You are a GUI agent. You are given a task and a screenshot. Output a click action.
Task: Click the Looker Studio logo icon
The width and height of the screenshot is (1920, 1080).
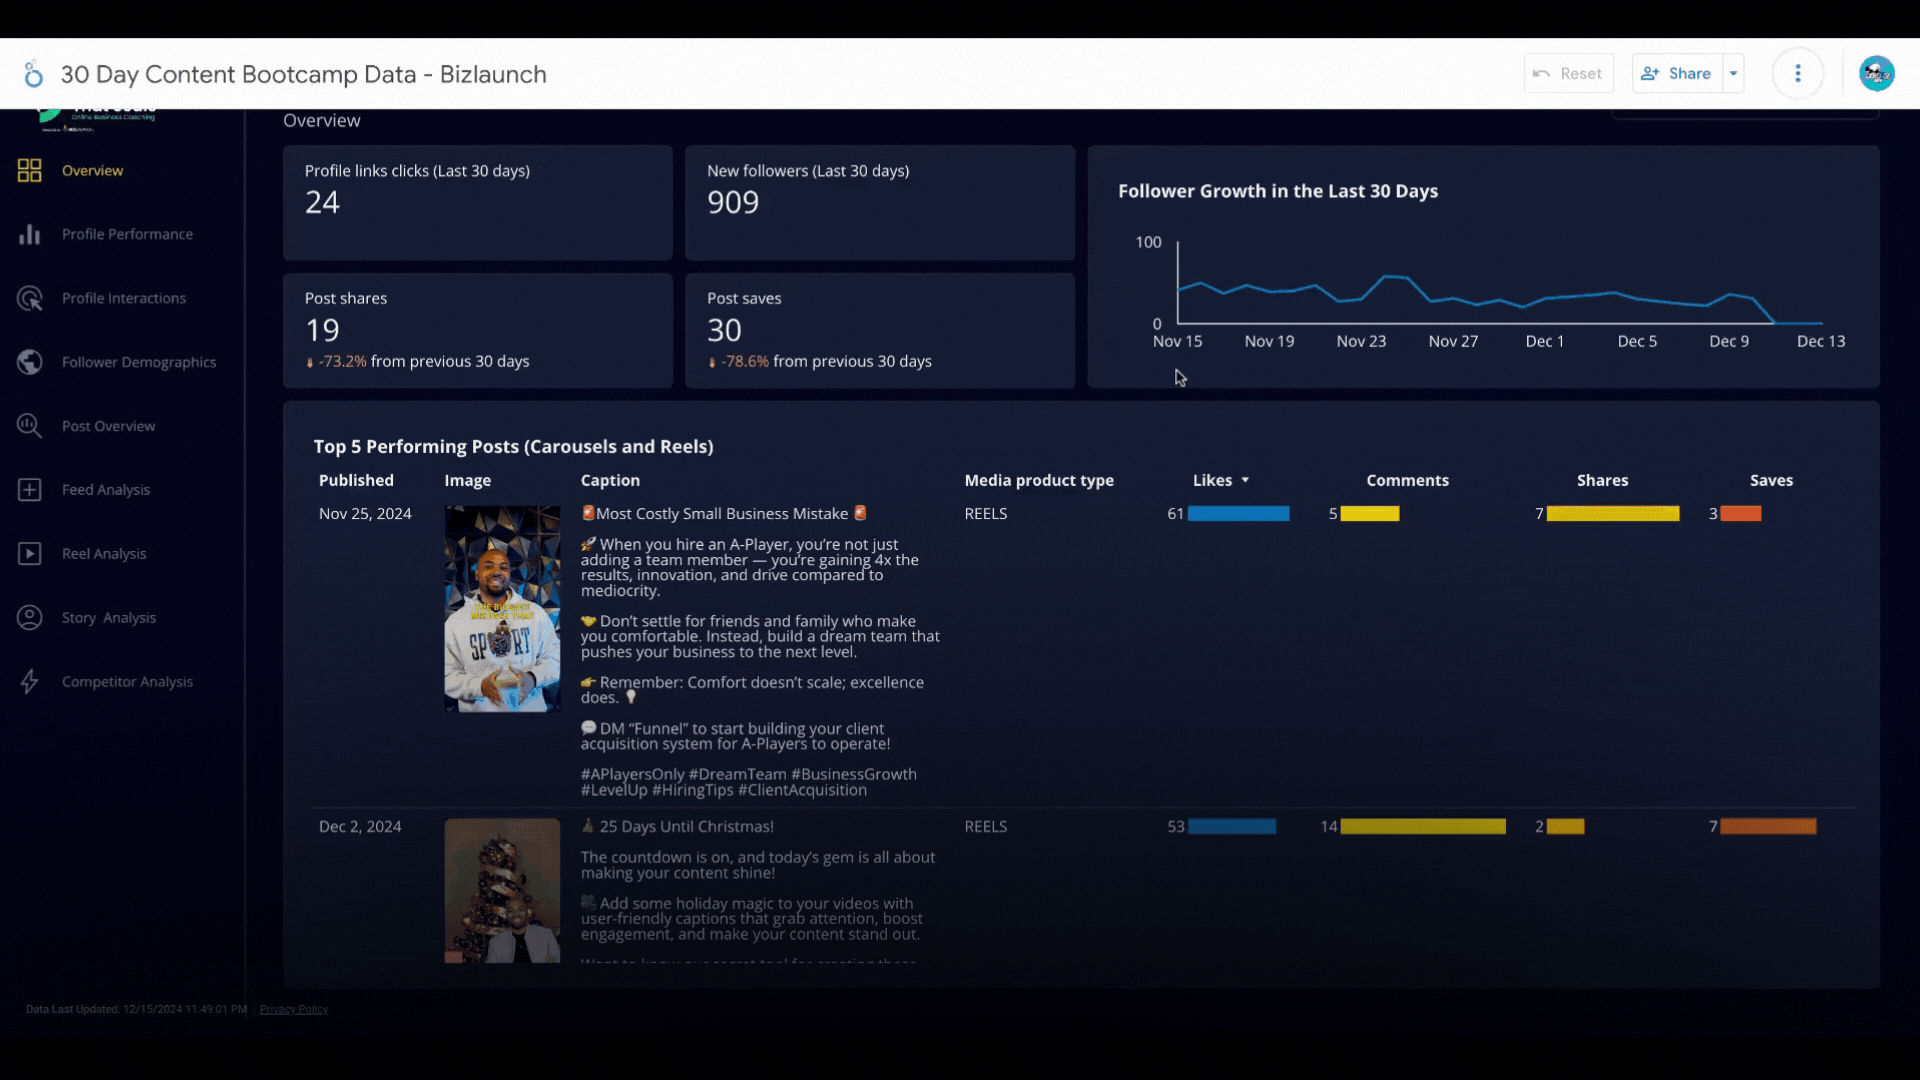33,74
